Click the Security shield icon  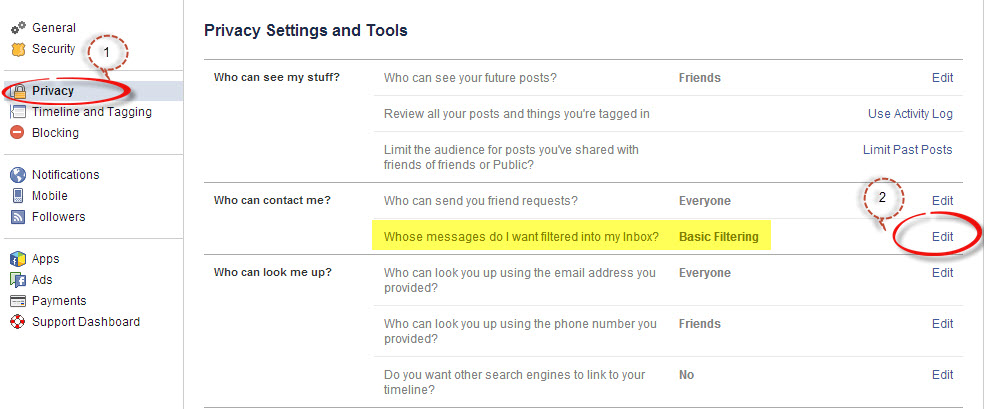[x=17, y=49]
